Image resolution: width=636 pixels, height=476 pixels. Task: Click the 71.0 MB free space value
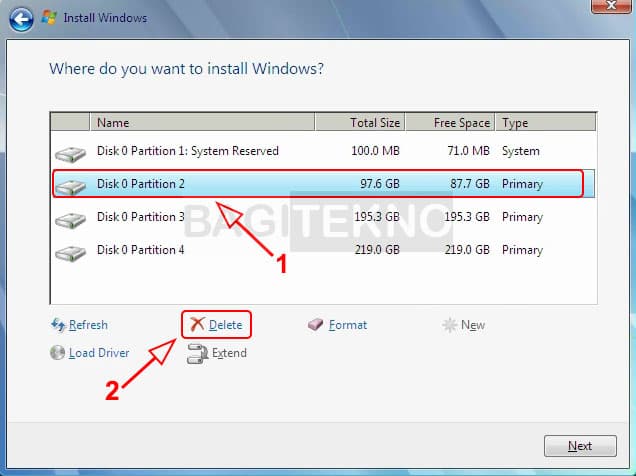tap(468, 151)
